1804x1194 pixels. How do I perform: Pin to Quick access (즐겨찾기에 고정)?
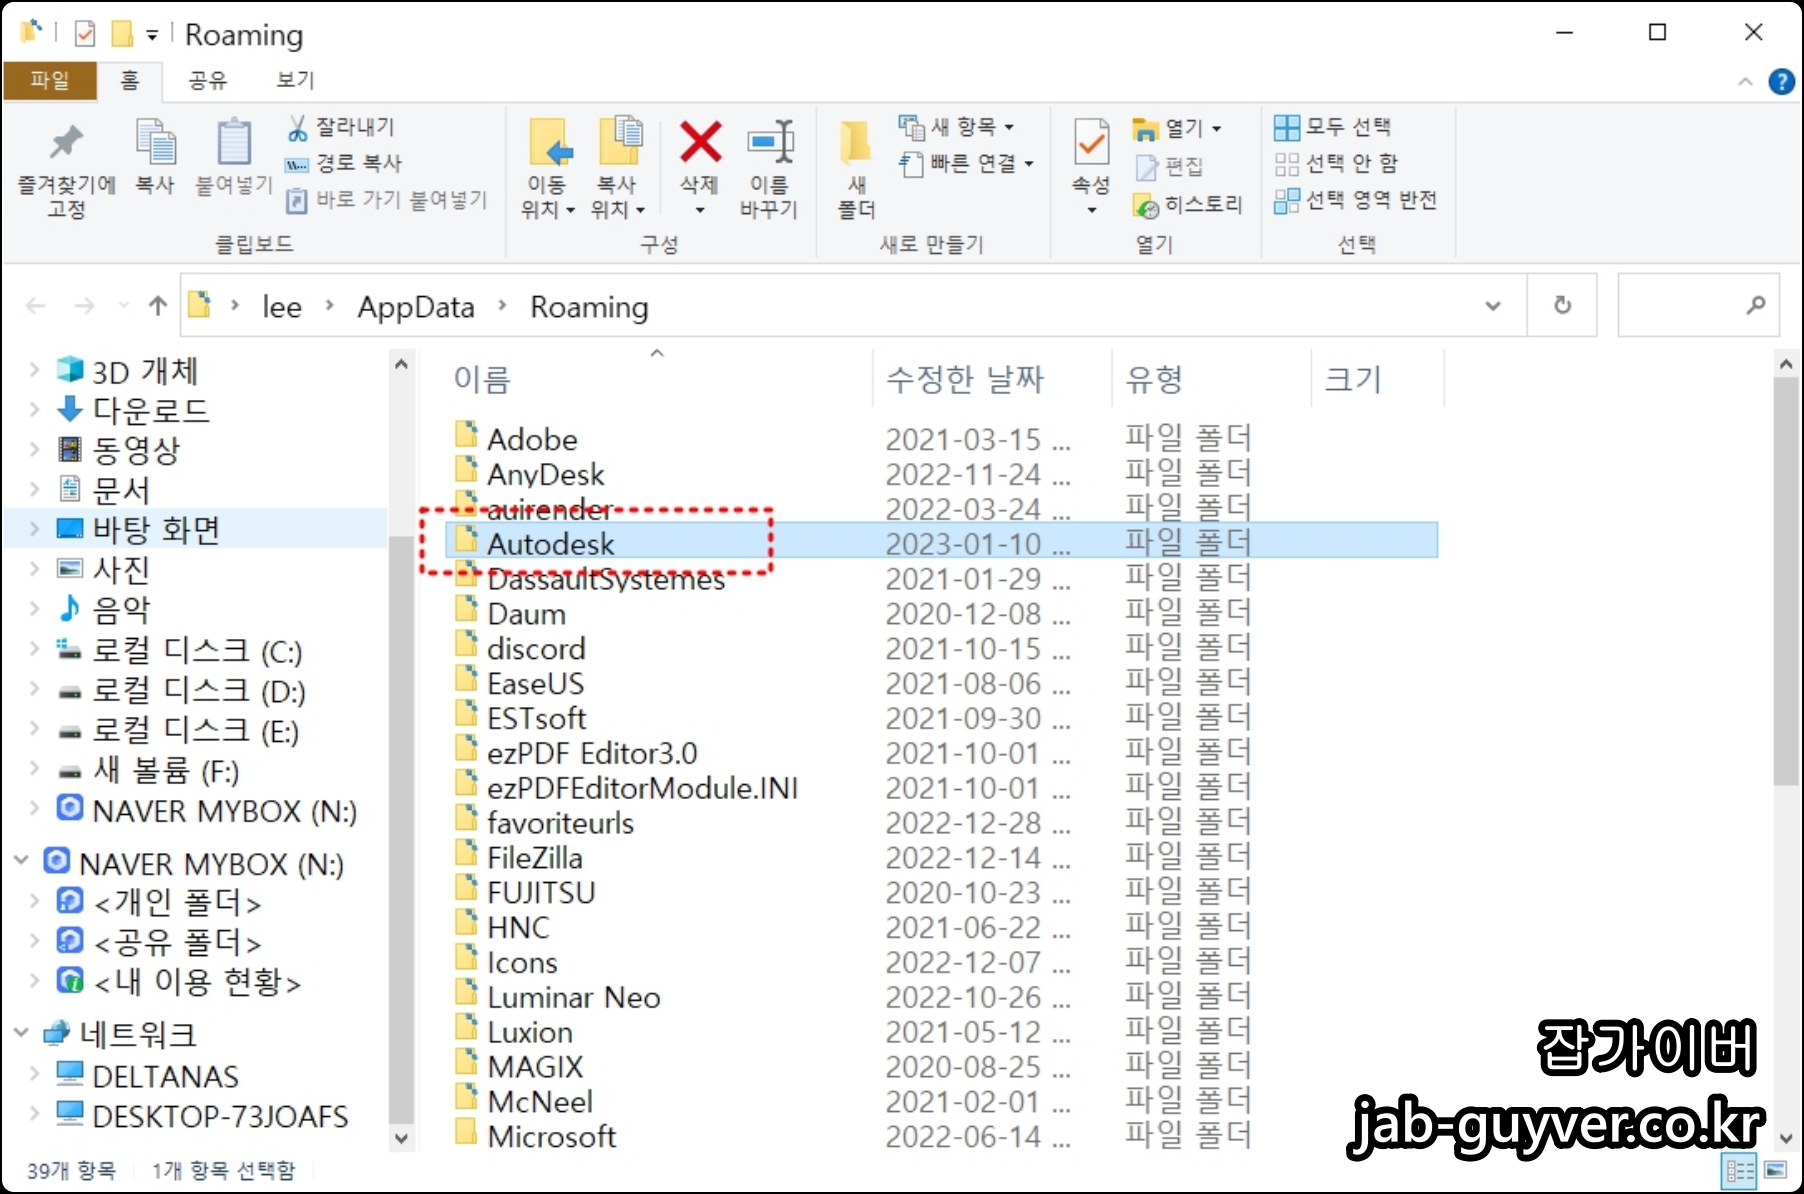66,170
